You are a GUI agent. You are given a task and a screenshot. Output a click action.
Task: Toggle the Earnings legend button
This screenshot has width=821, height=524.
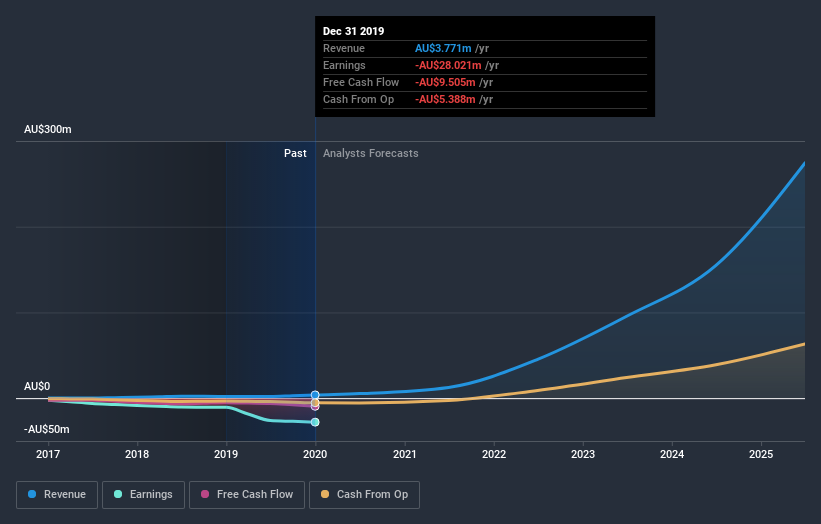click(x=143, y=495)
